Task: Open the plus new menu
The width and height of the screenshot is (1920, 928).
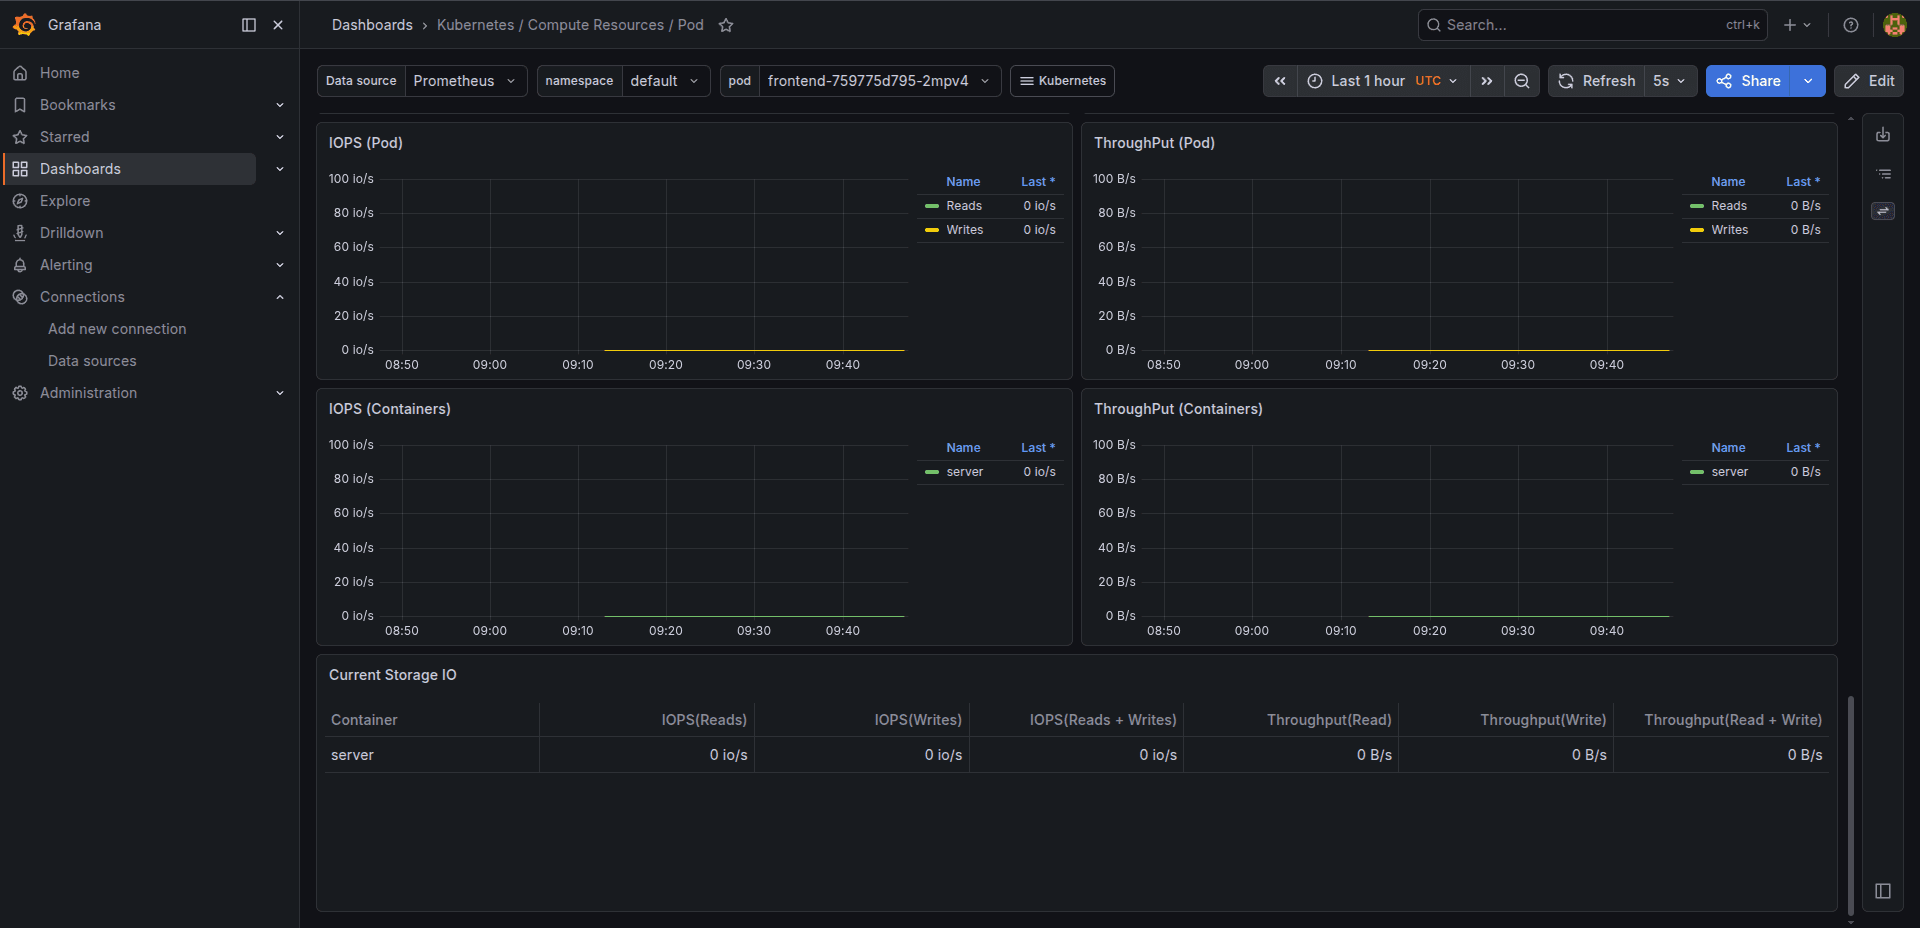Action: tap(1797, 25)
